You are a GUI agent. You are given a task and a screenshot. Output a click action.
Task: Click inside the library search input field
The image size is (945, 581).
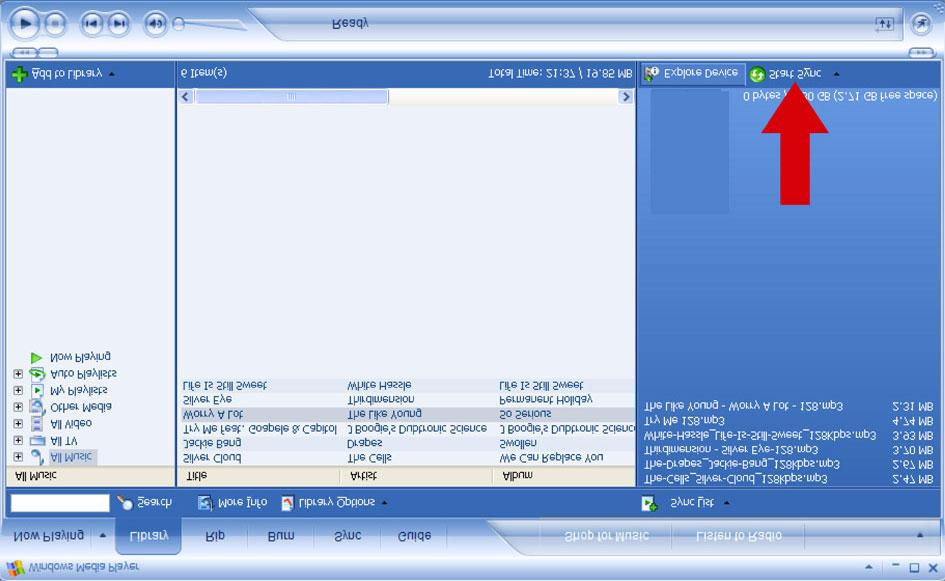60,503
